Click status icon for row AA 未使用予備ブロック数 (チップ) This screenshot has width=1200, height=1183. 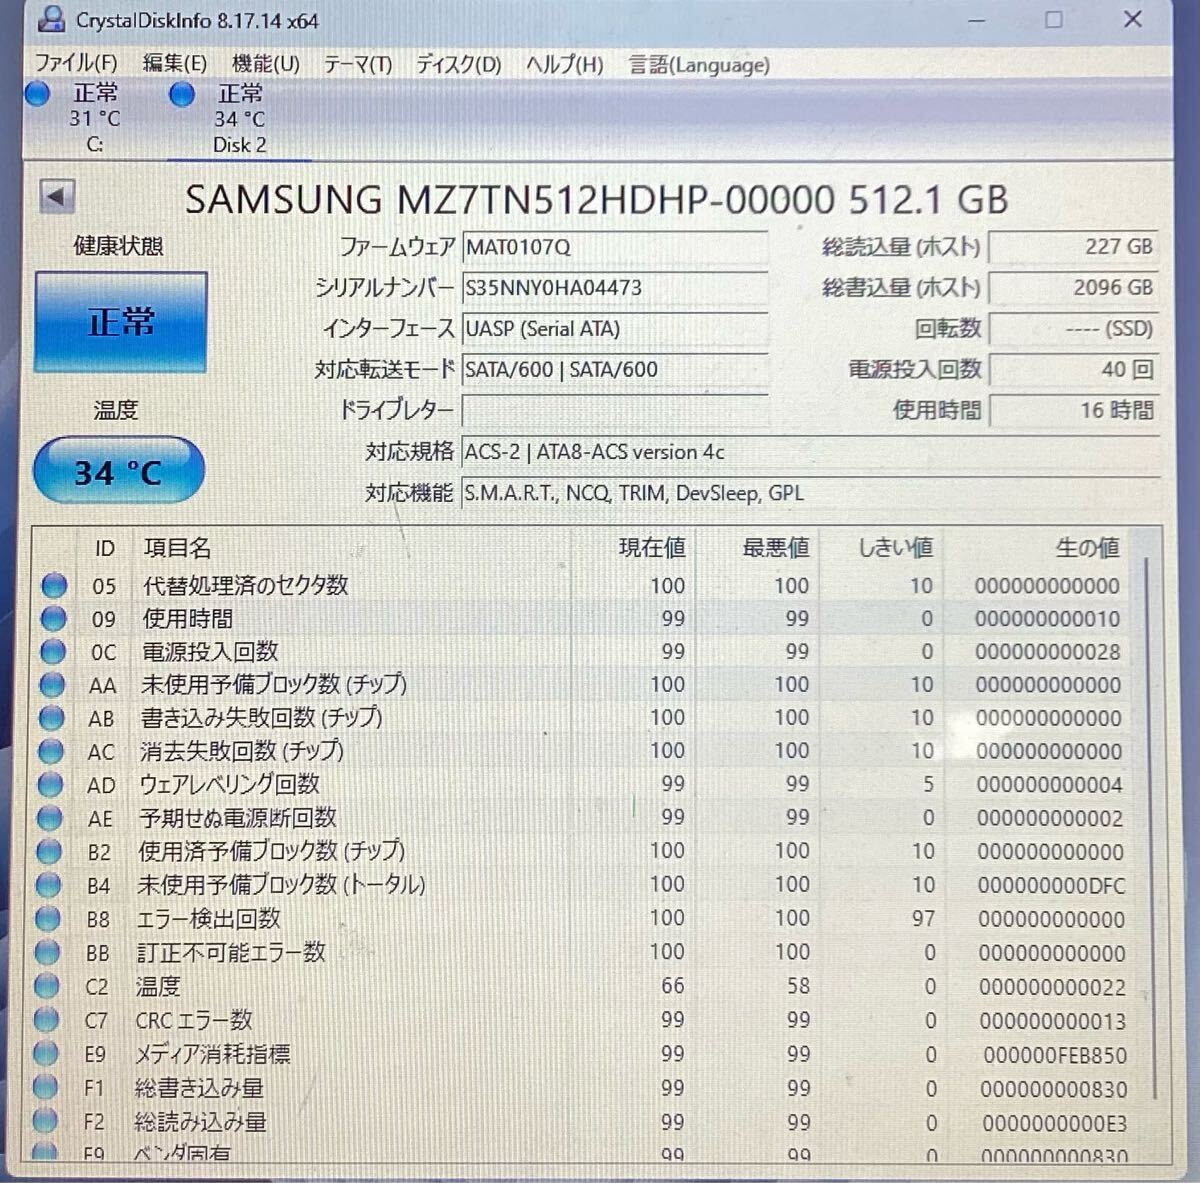52,685
